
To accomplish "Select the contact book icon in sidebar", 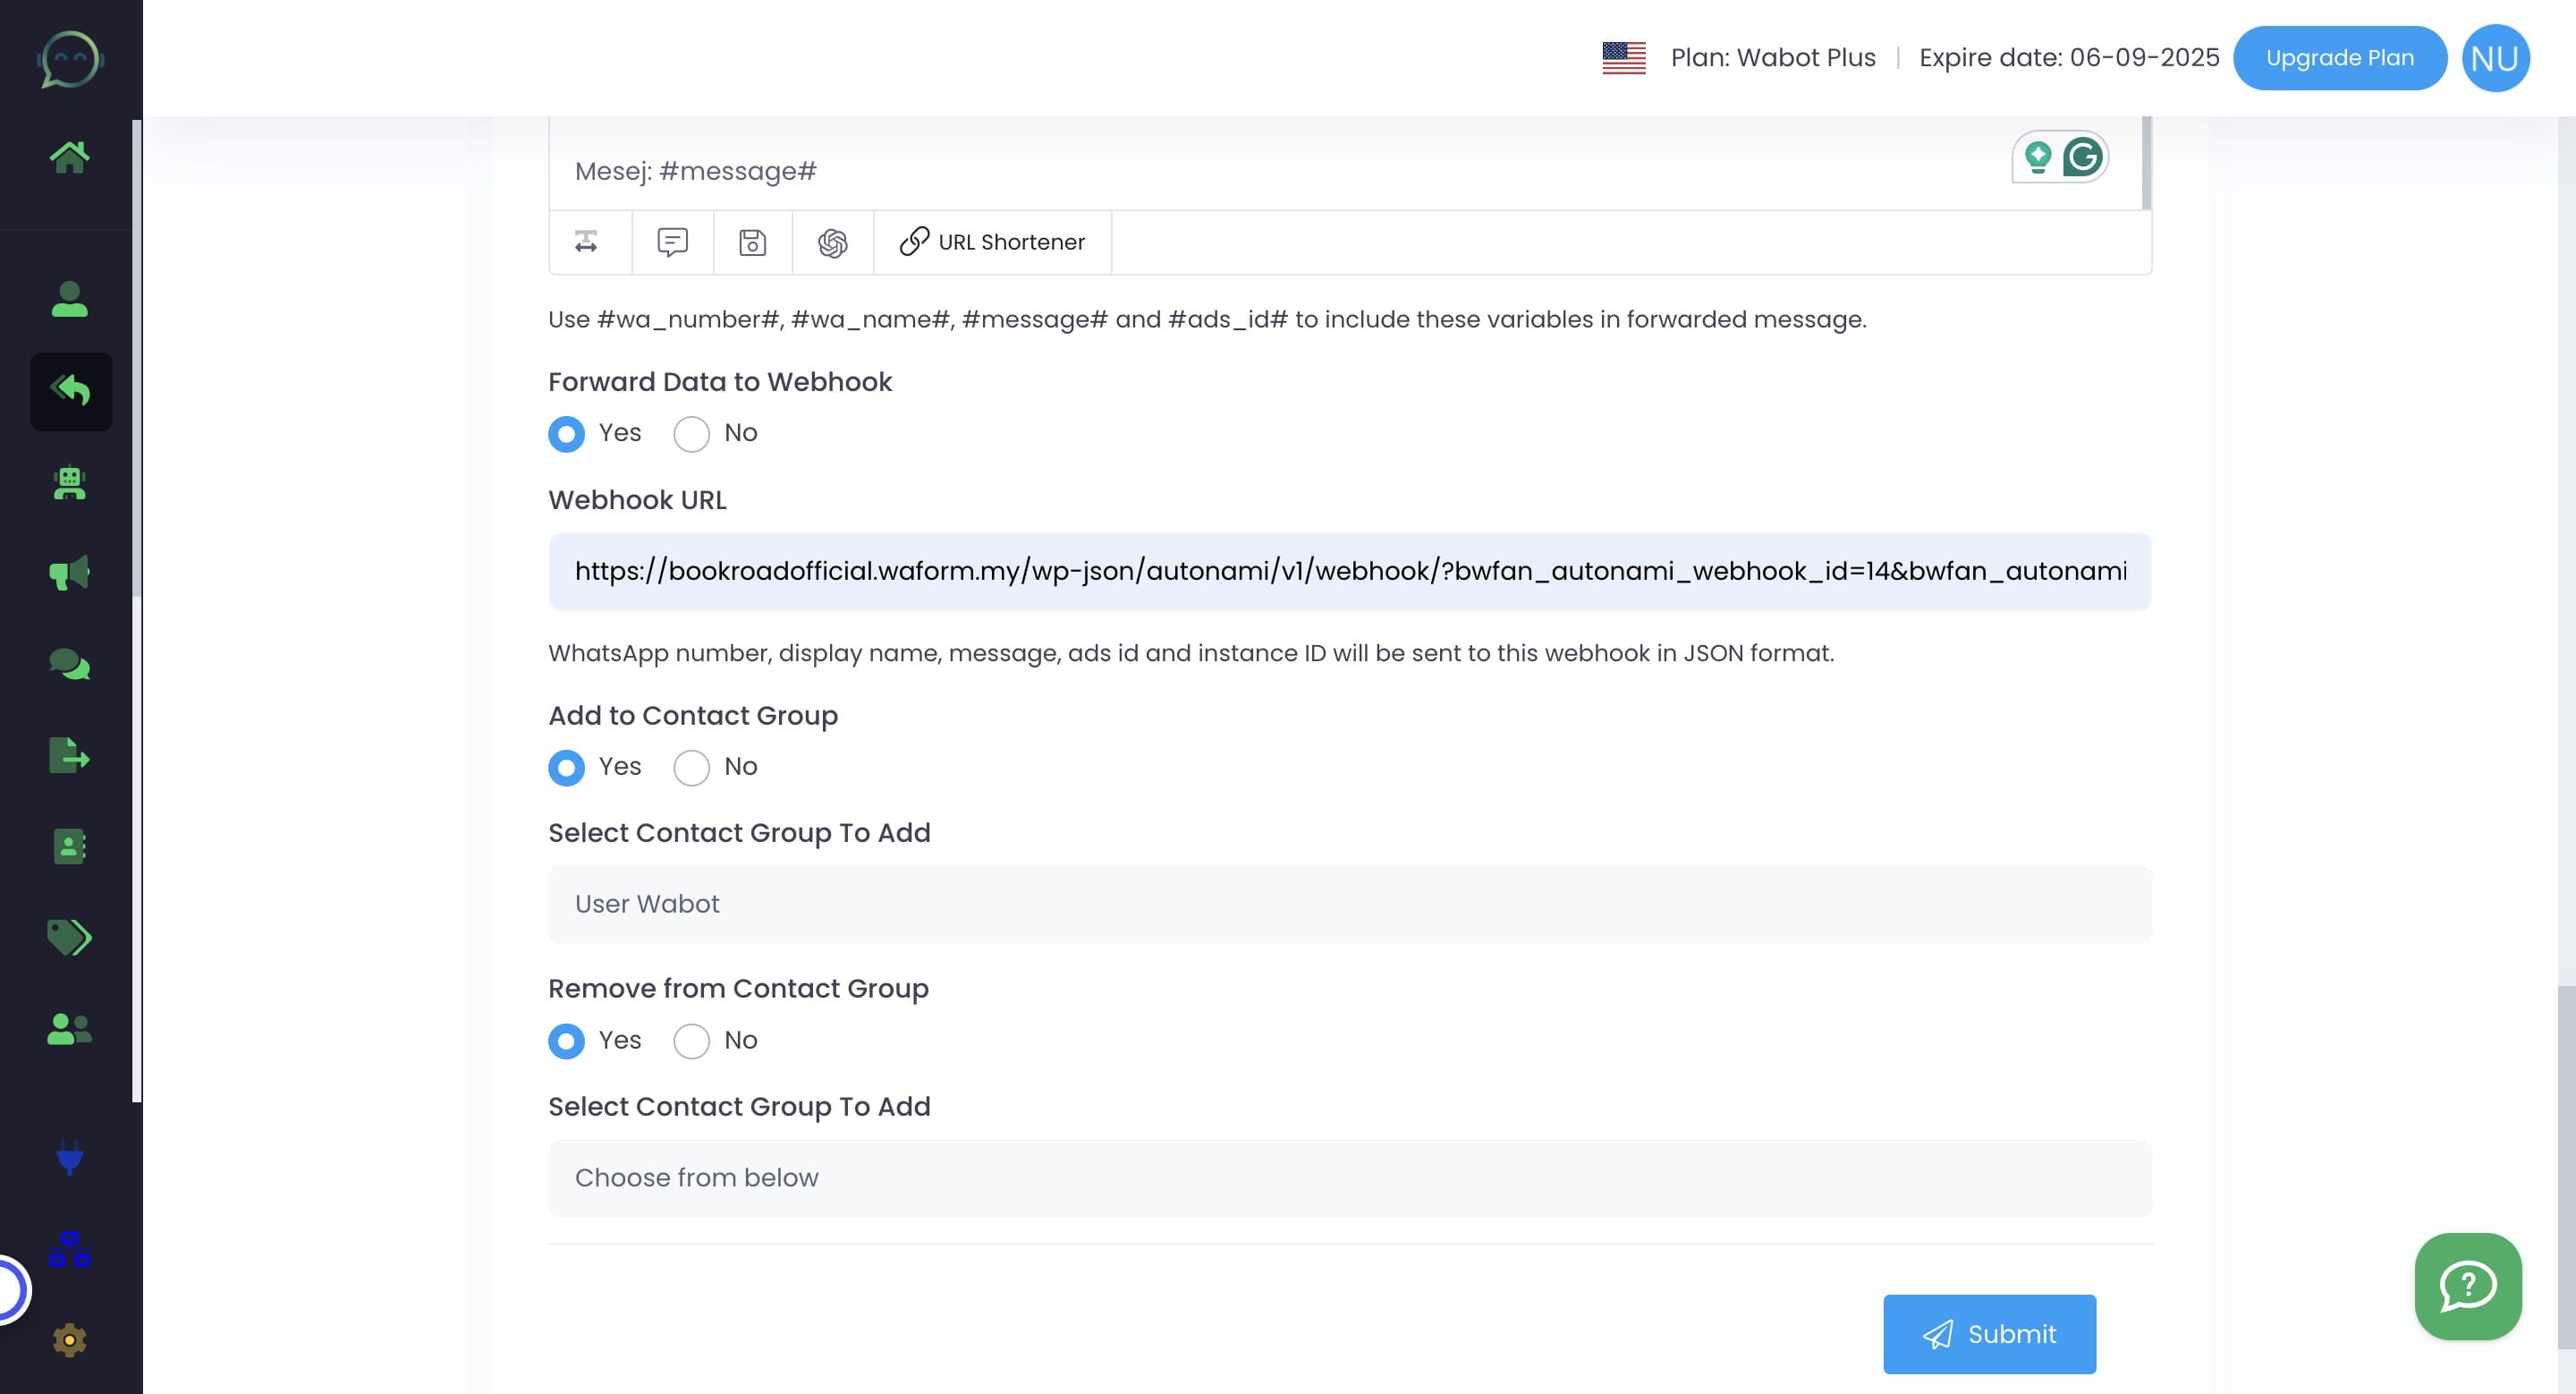I will point(71,847).
